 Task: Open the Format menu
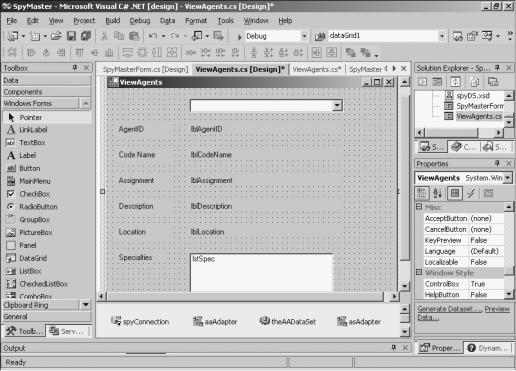[196, 21]
